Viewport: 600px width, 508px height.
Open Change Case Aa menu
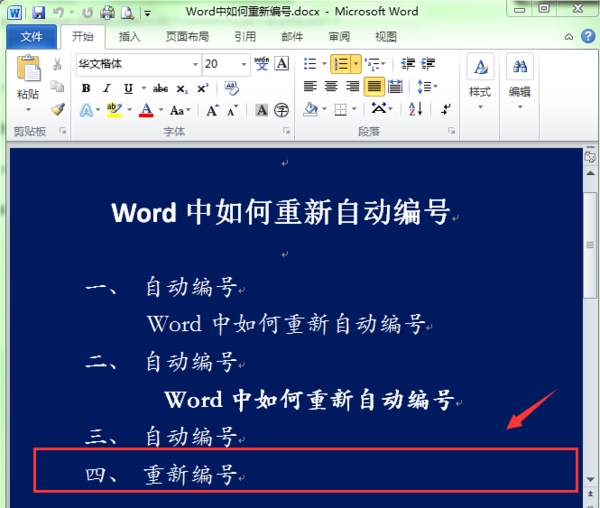click(180, 111)
